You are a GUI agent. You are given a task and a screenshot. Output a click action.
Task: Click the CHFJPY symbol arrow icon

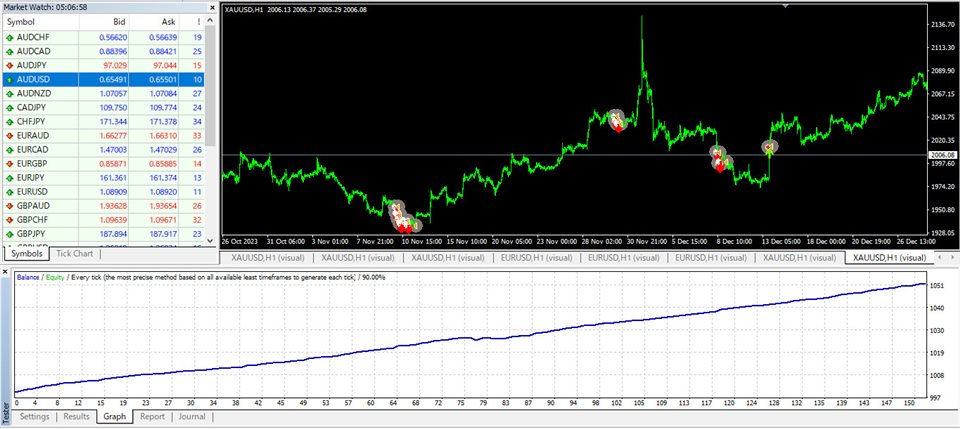pos(10,122)
